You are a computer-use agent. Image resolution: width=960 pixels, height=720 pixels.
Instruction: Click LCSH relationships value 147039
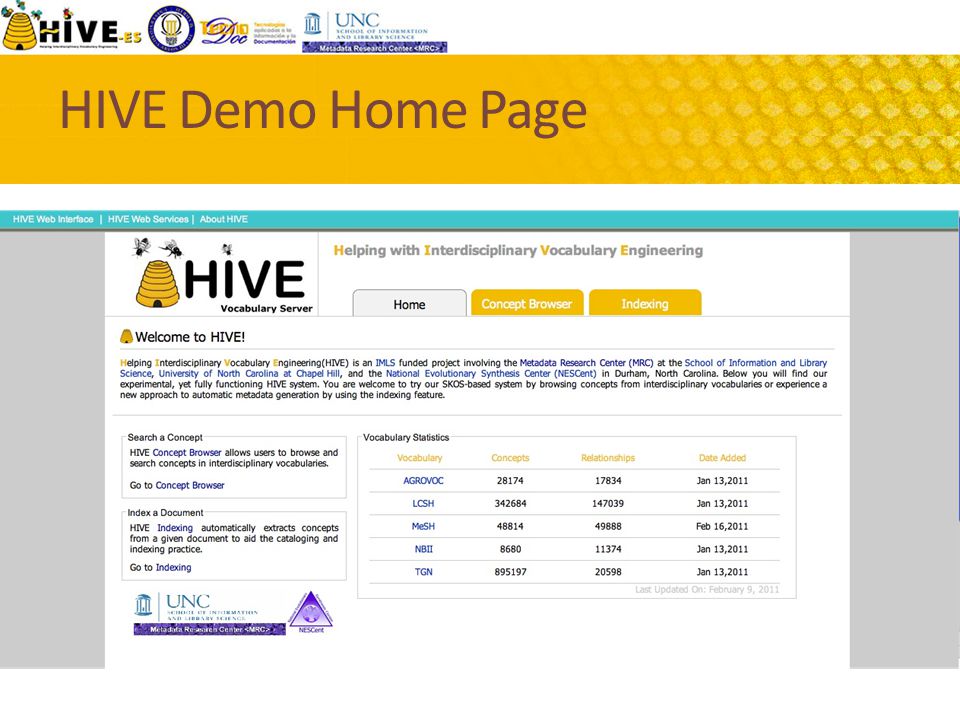[x=608, y=503]
